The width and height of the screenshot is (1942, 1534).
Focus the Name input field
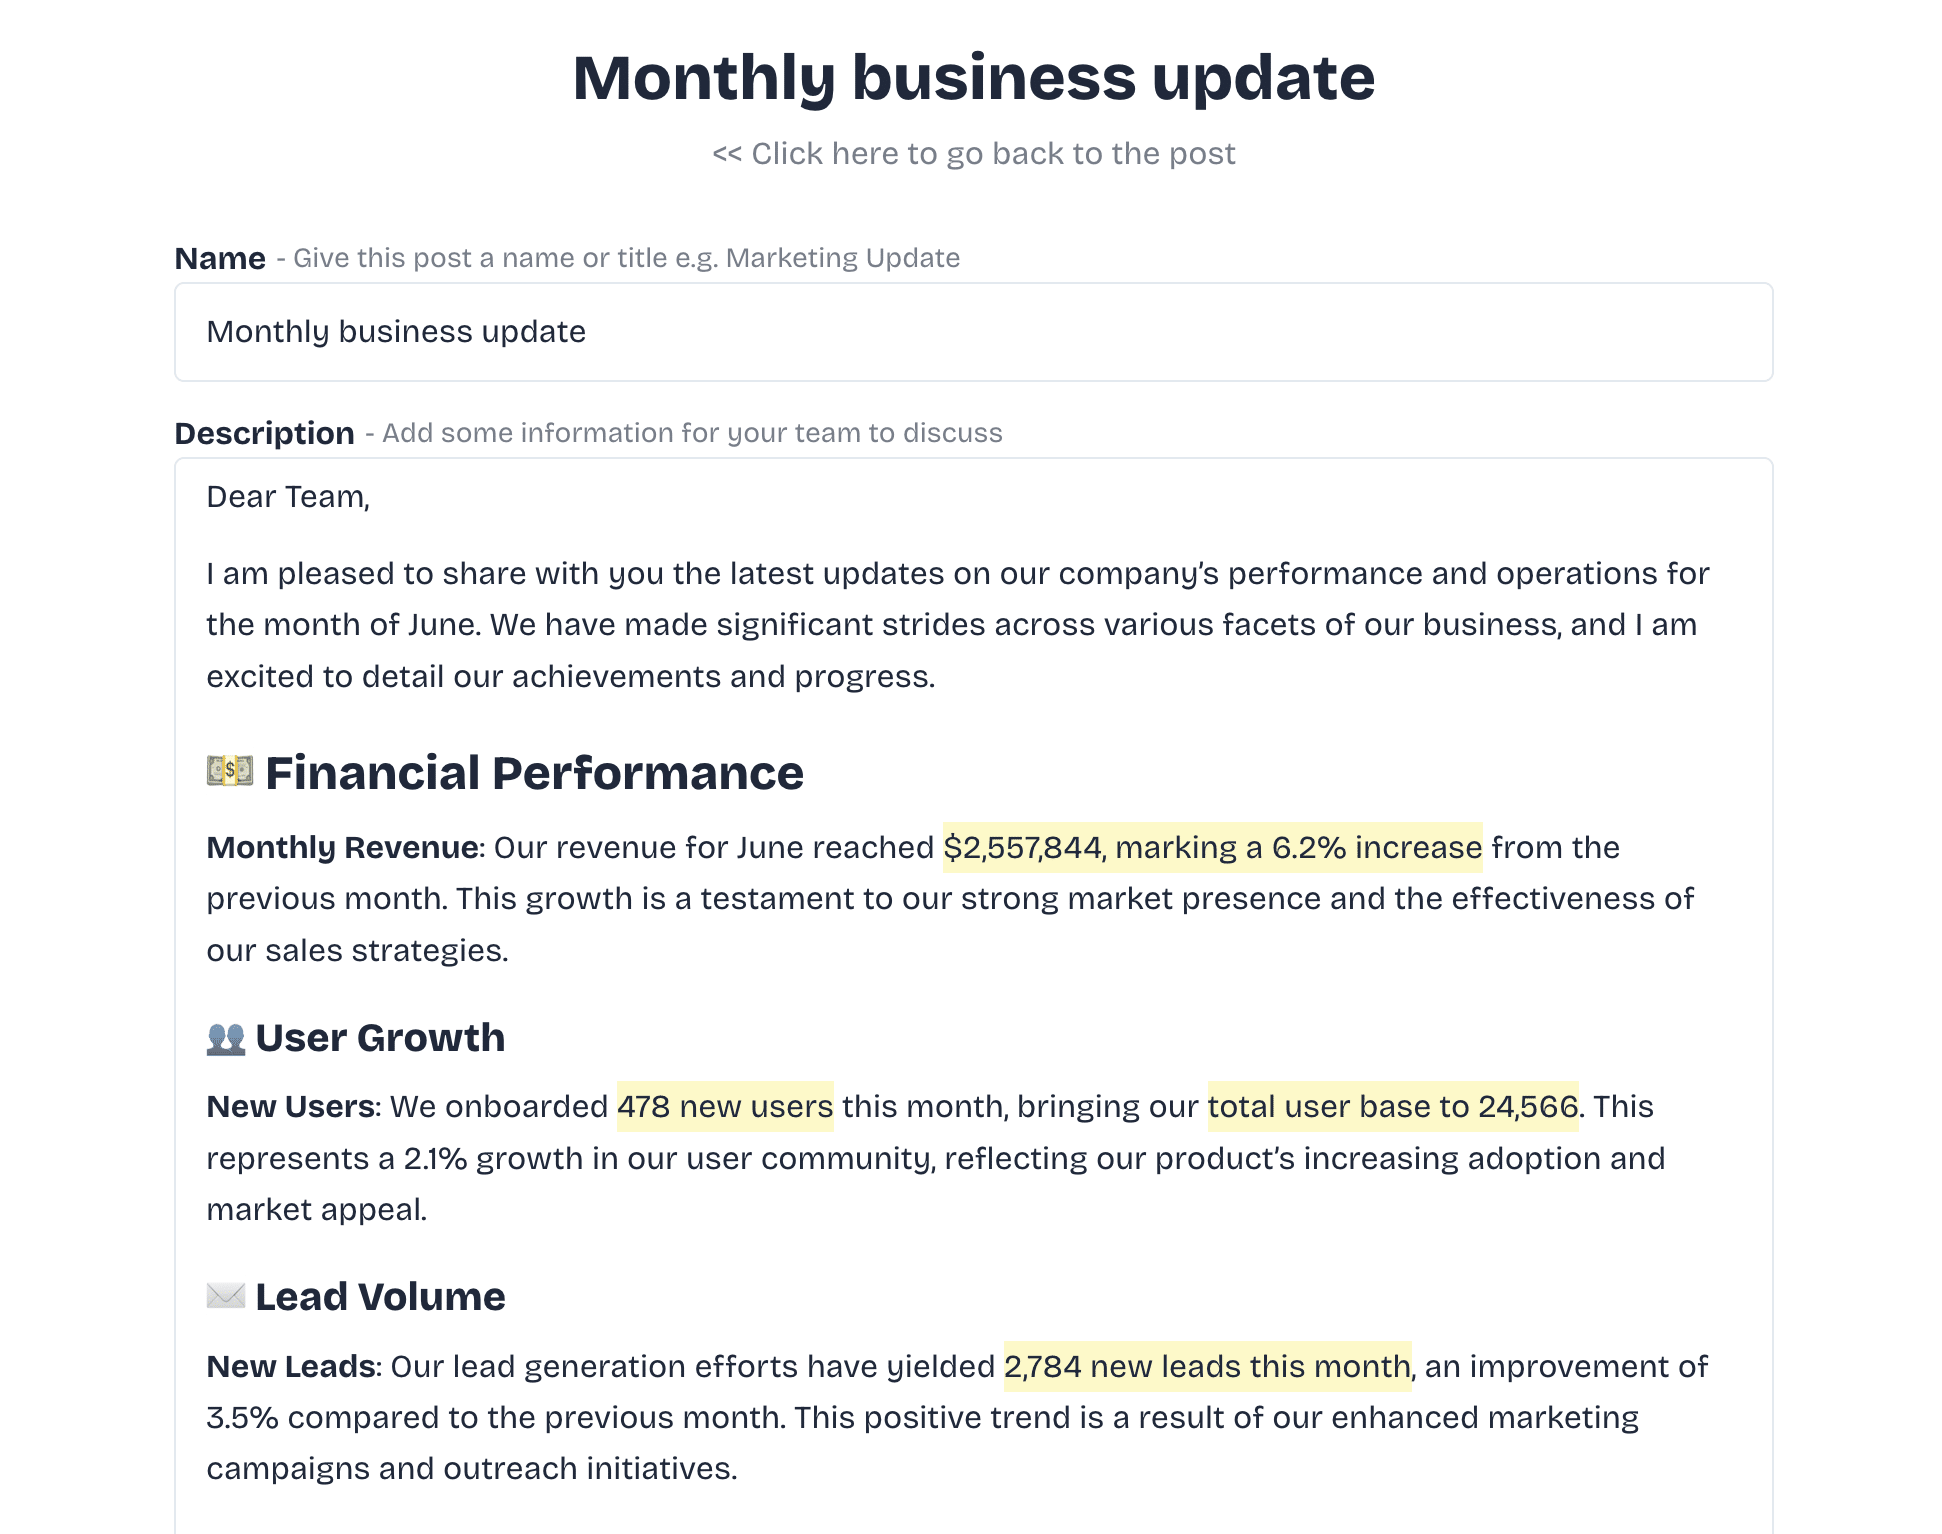[x=973, y=332]
